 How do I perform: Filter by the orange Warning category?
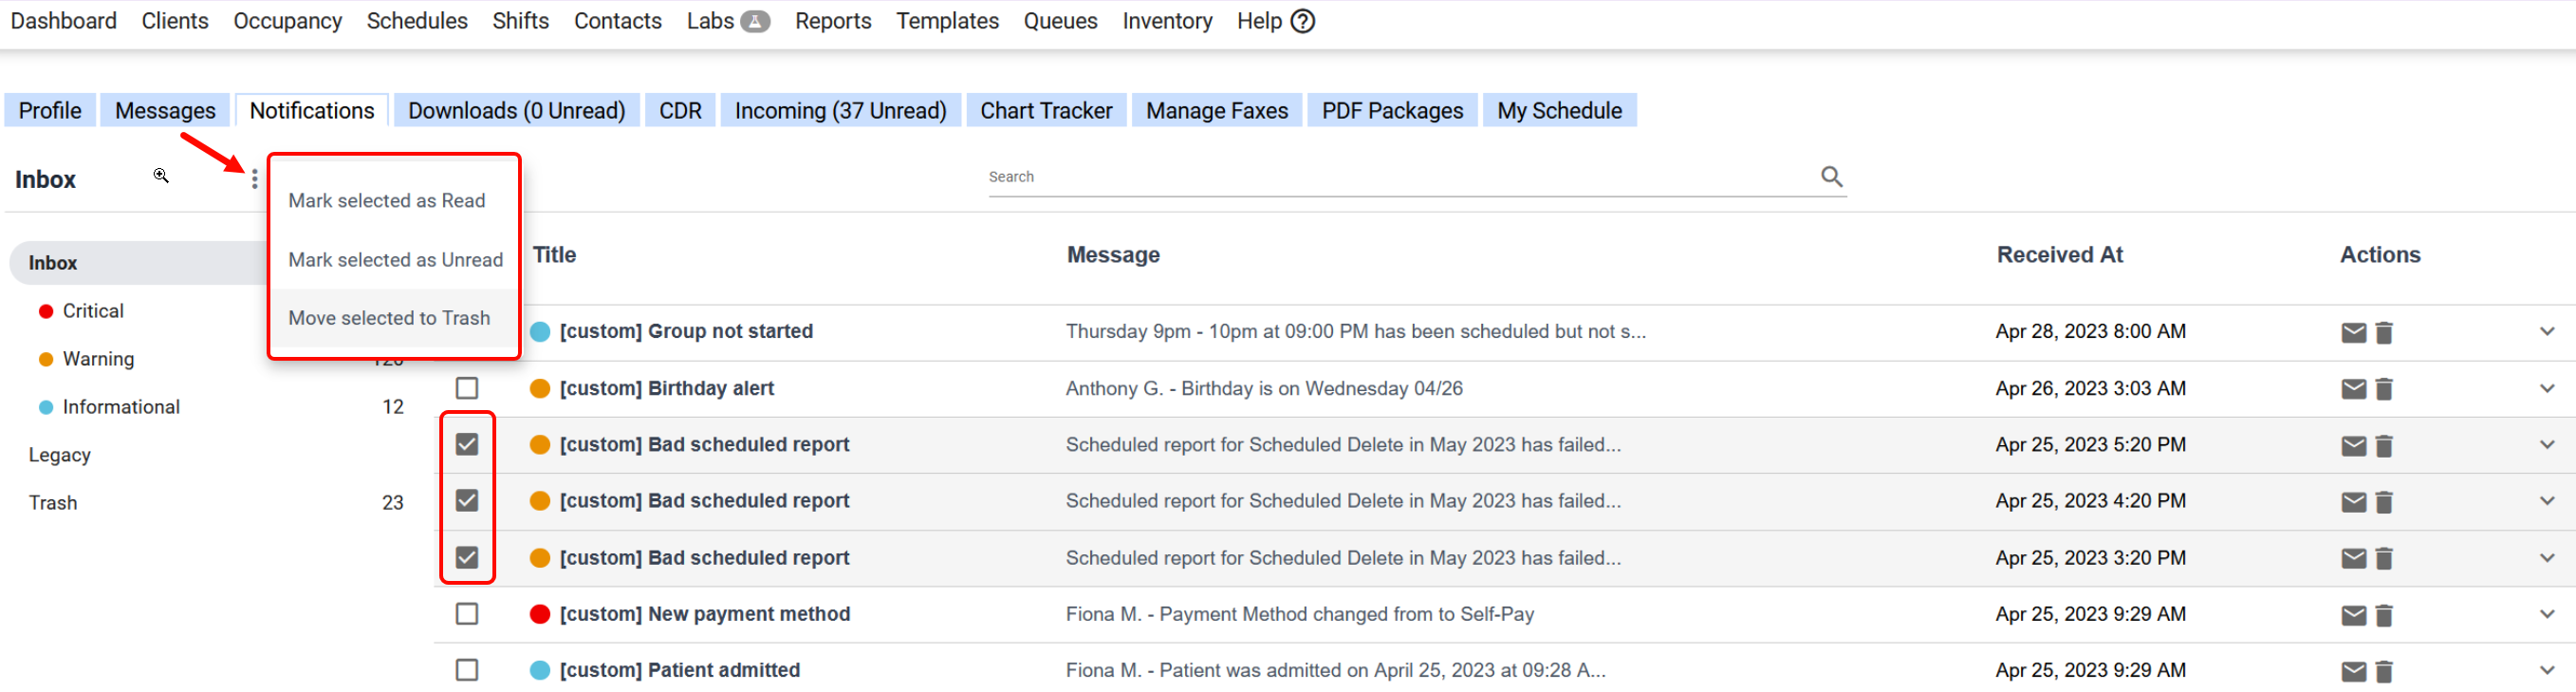click(x=98, y=359)
